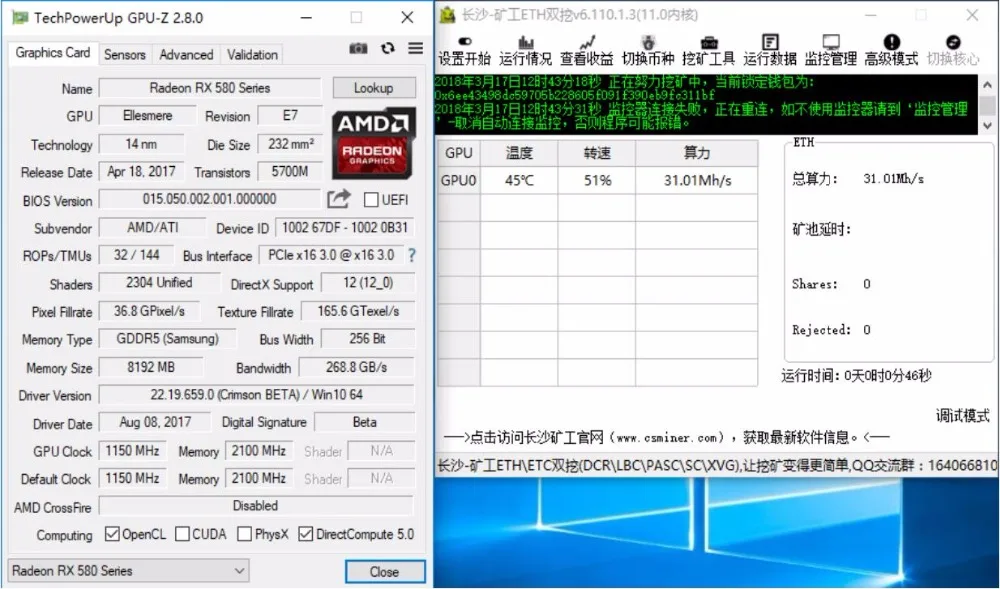The height and width of the screenshot is (589, 1000).
Task: Click the Shaders 2304 Unified field
Action: pyautogui.click(x=159, y=282)
